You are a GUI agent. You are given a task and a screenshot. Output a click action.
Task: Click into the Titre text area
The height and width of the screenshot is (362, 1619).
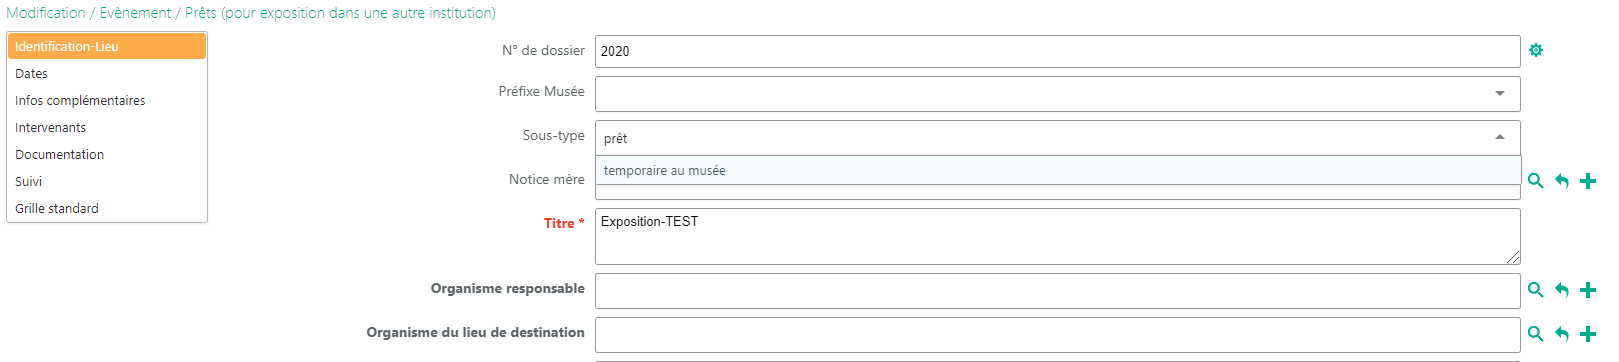coord(1057,237)
